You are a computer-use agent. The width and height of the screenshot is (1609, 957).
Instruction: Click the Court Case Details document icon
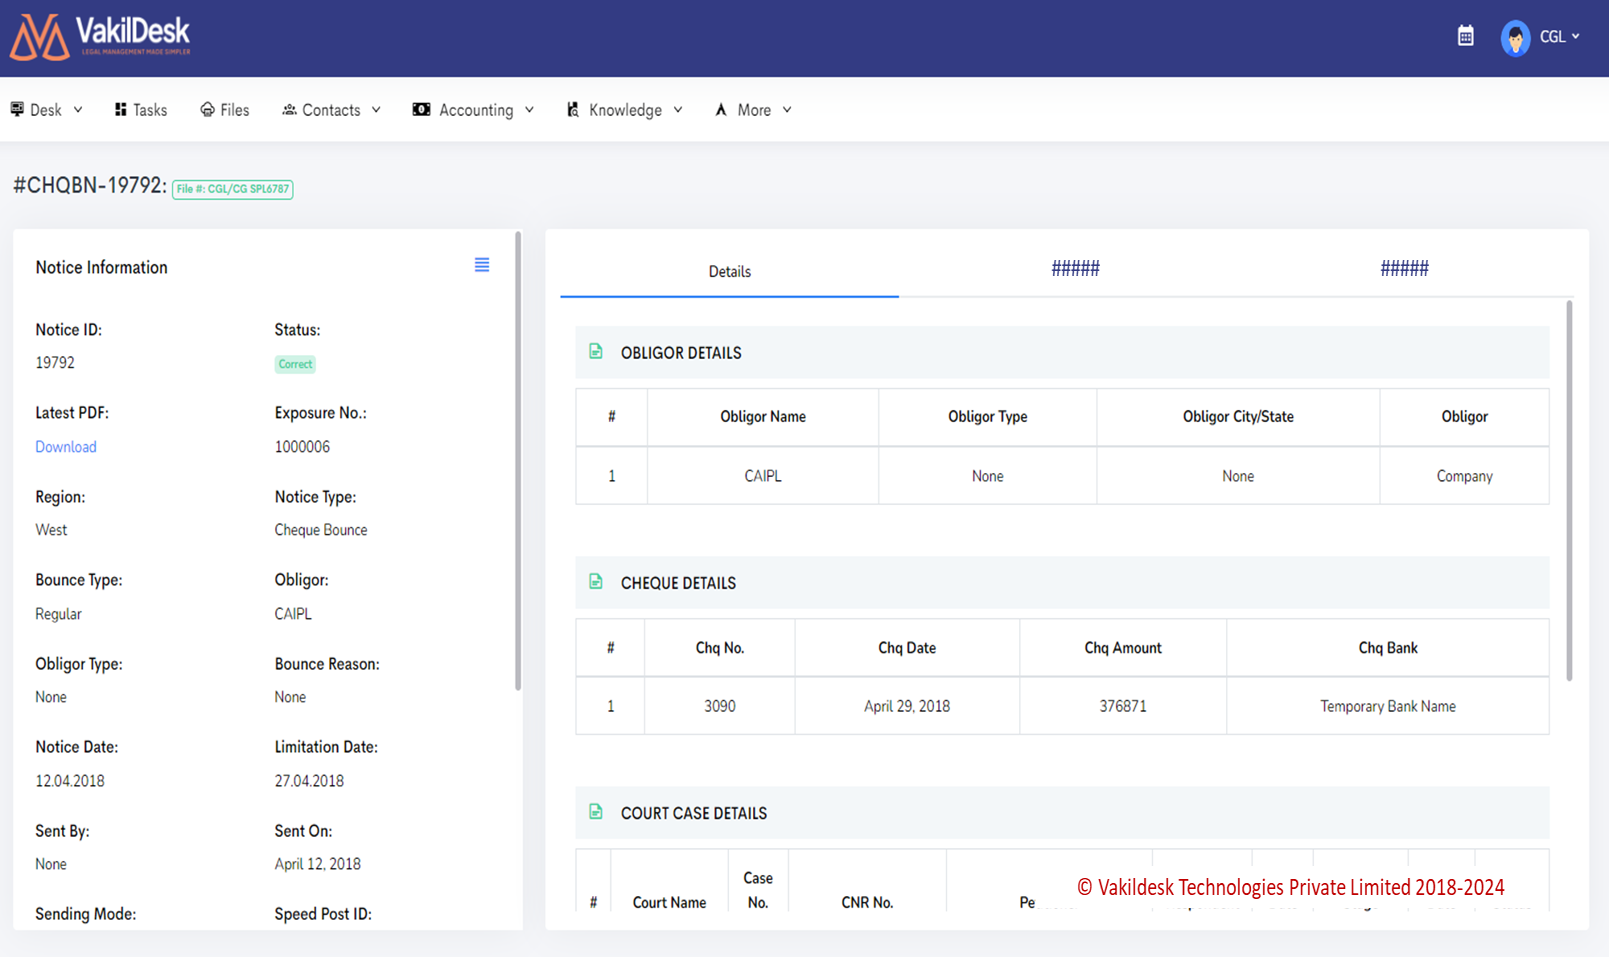[x=596, y=811]
